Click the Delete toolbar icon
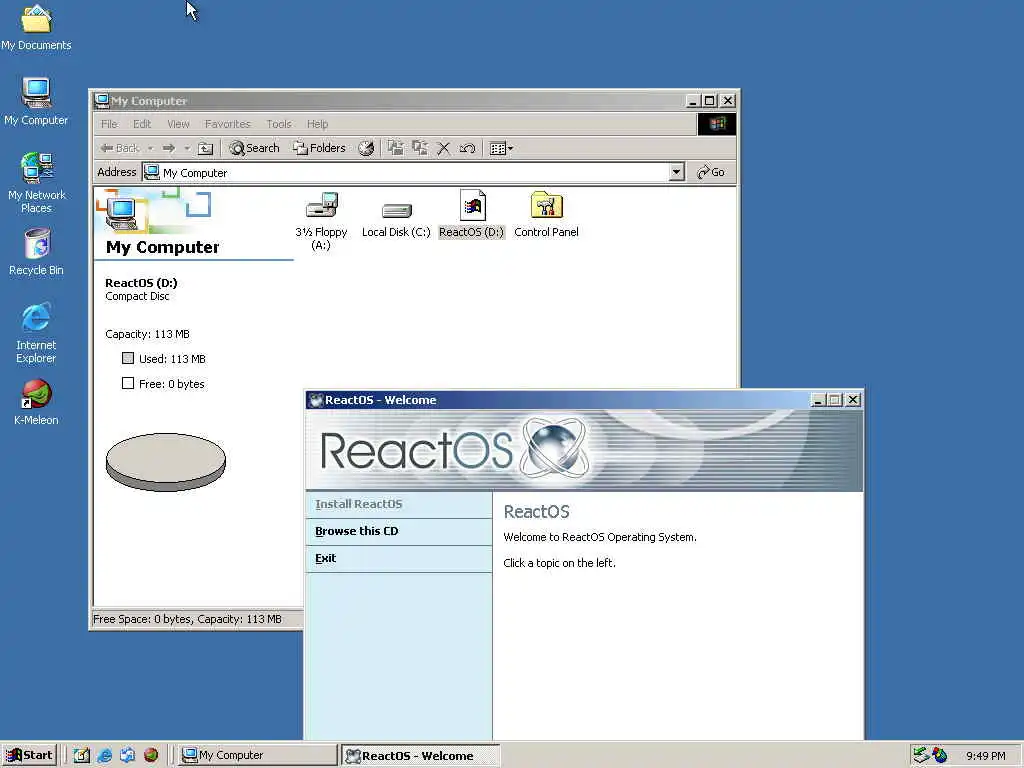The image size is (1024, 768). (443, 148)
